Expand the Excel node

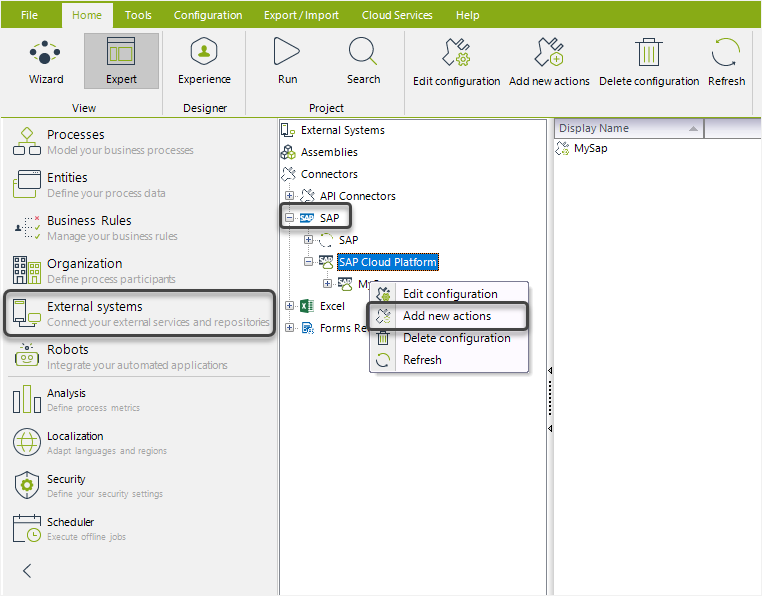(x=289, y=306)
